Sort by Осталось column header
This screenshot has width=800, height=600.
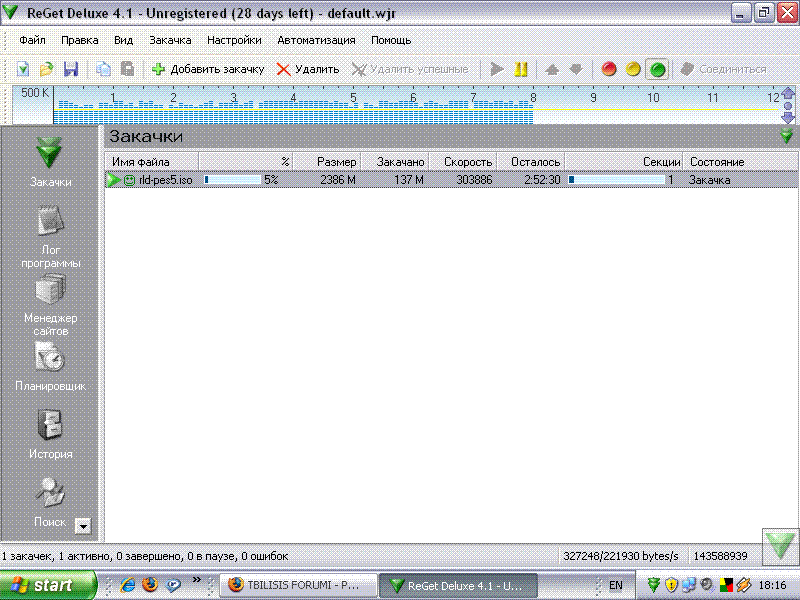[x=531, y=162]
